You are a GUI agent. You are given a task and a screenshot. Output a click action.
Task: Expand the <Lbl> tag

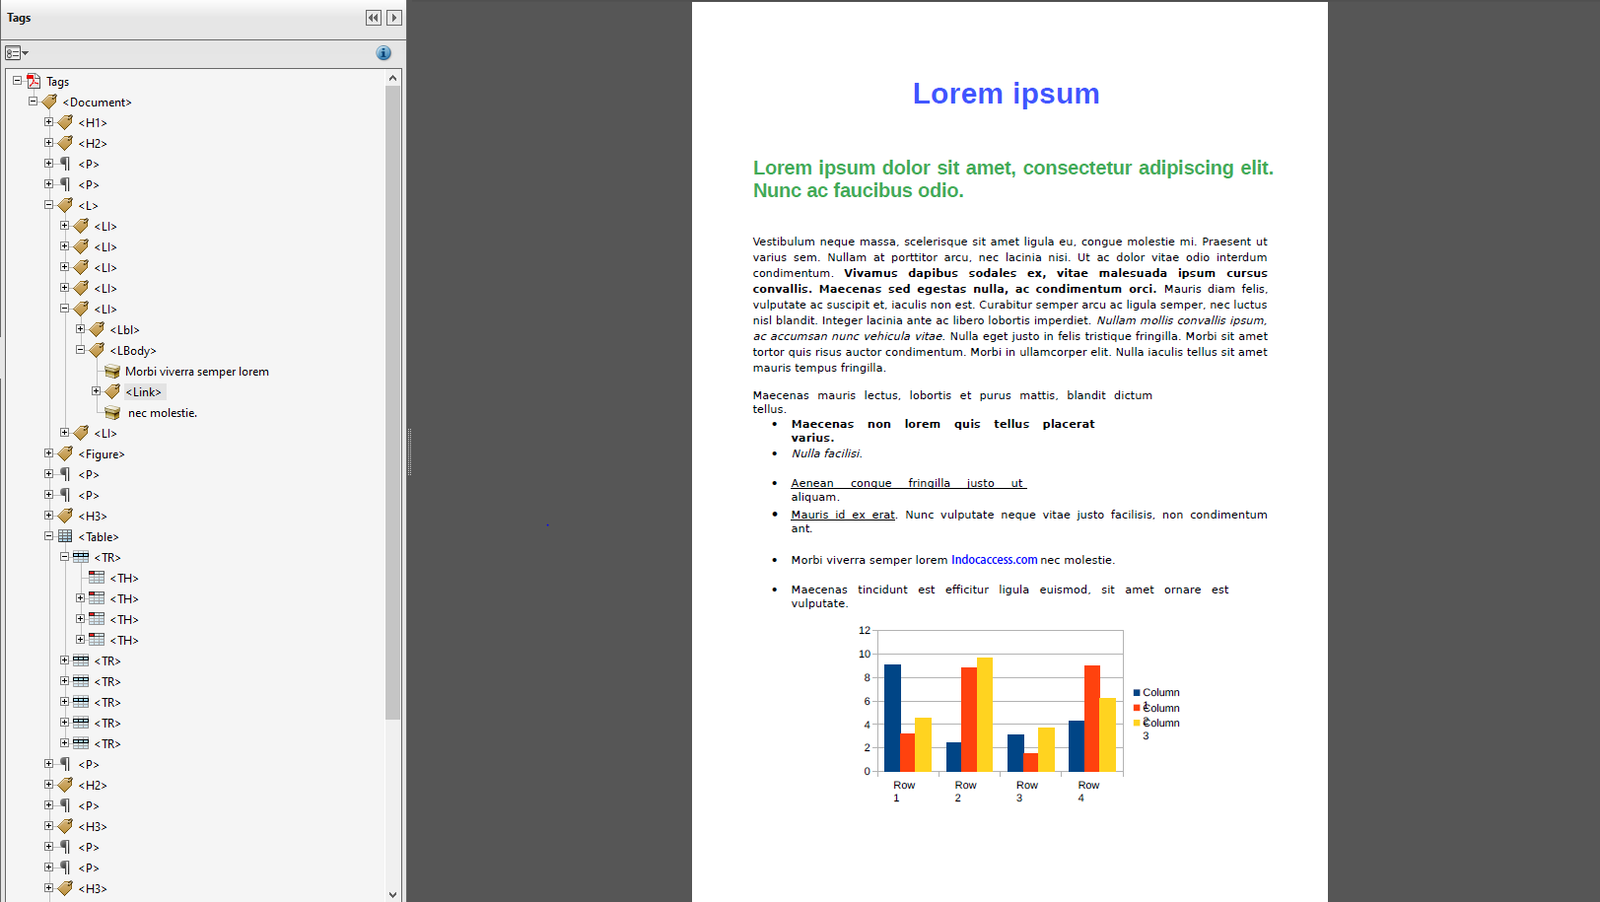point(80,328)
